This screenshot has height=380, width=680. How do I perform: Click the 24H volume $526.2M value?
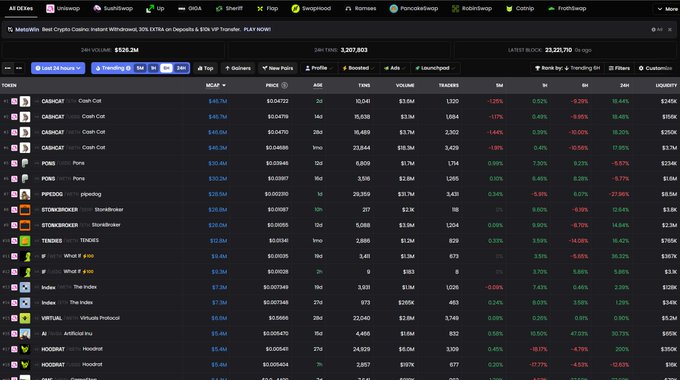127,50
